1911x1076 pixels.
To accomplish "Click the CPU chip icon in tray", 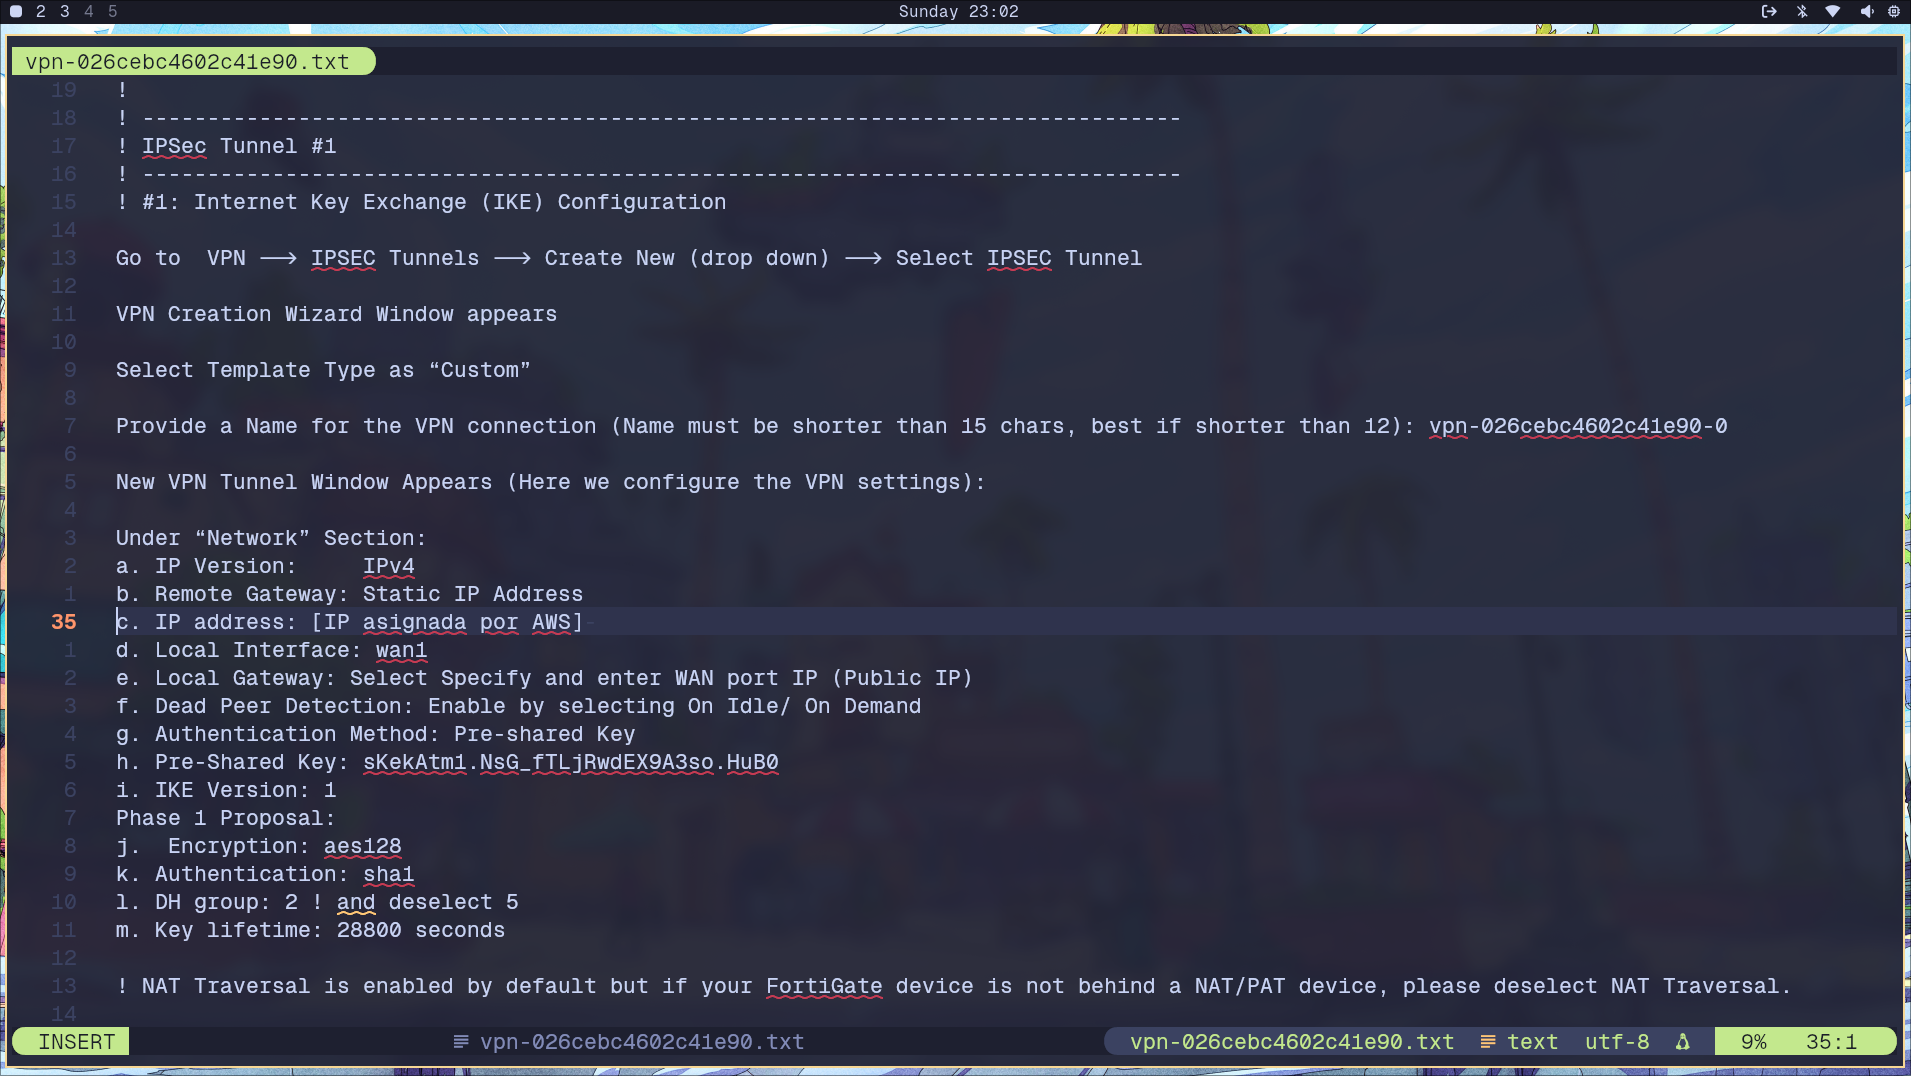I will click(1894, 12).
